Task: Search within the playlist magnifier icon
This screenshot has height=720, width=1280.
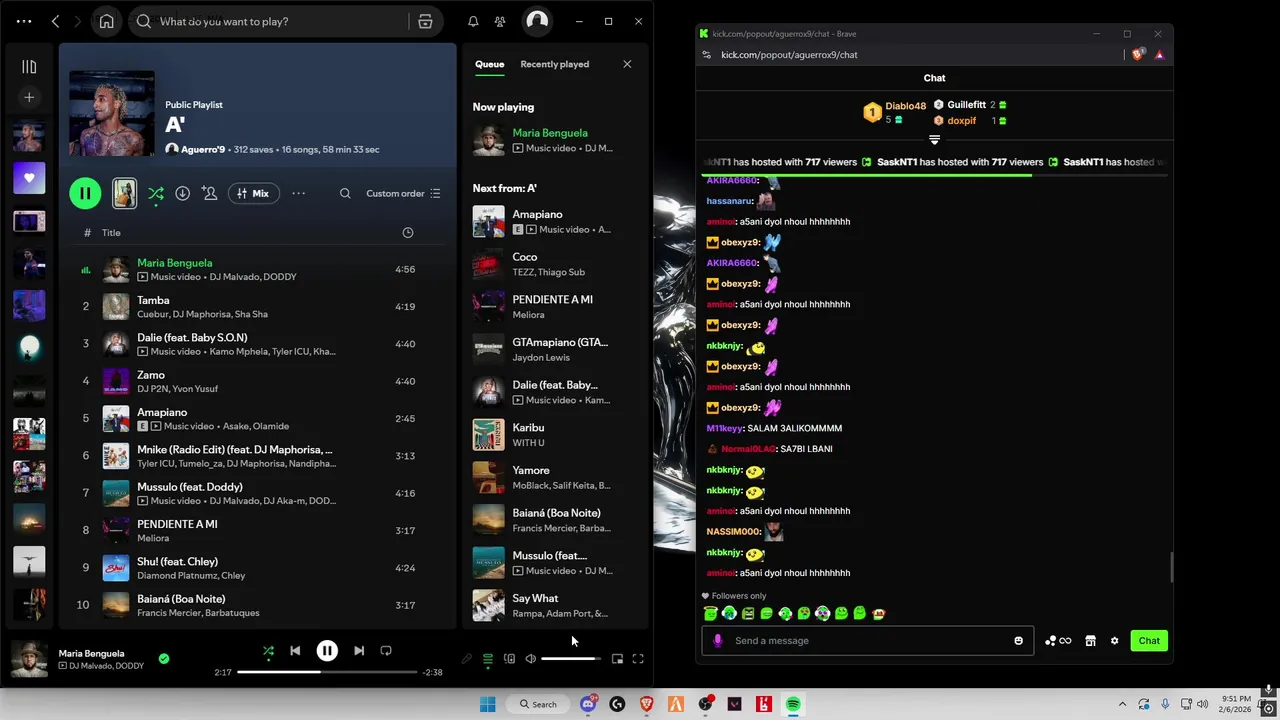Action: click(345, 193)
